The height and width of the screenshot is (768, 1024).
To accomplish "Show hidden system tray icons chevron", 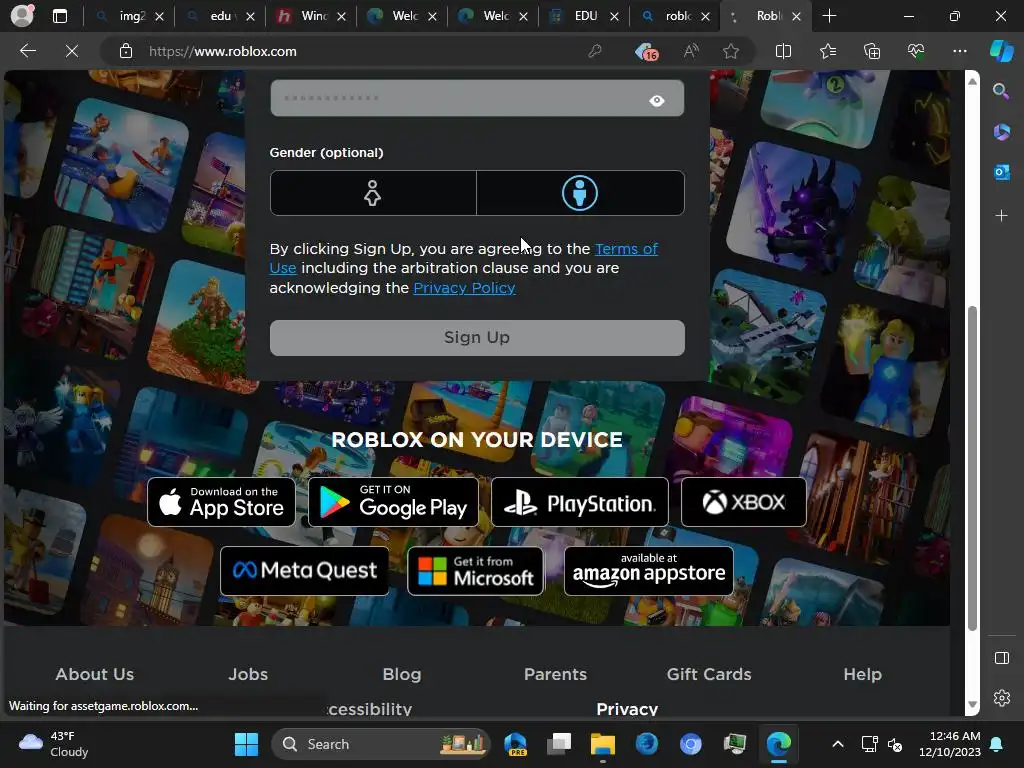I will [x=838, y=744].
